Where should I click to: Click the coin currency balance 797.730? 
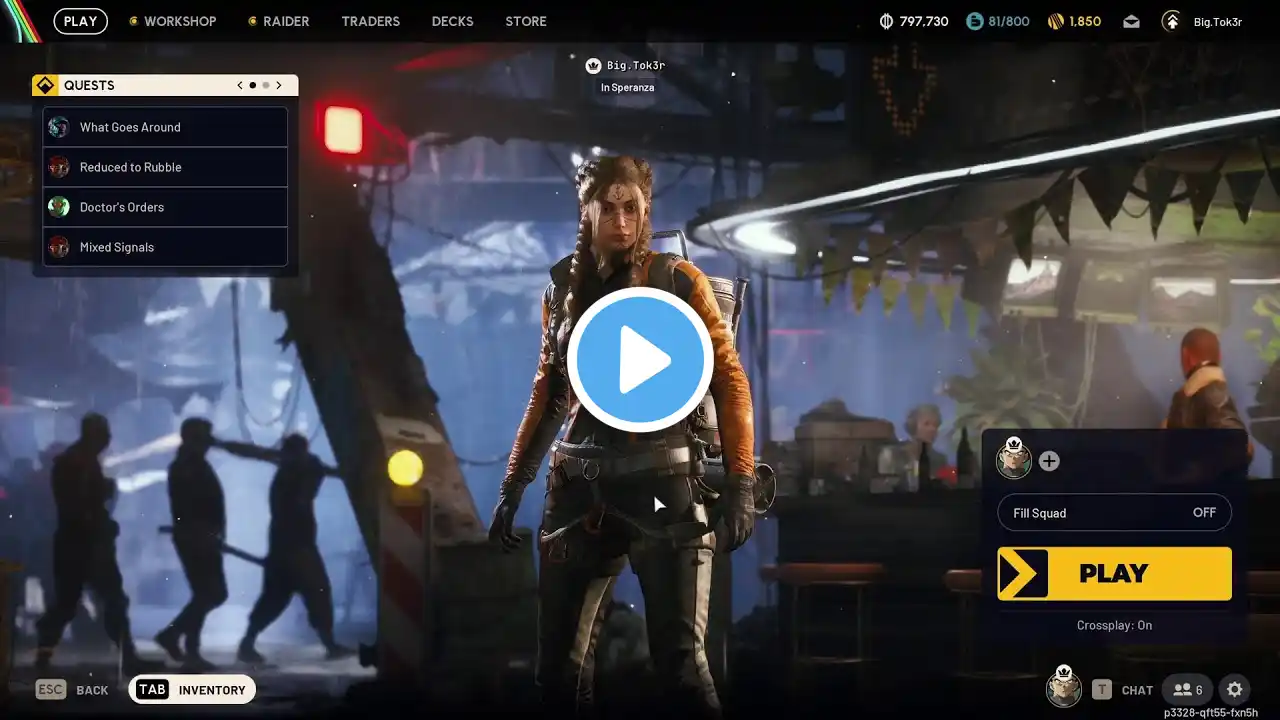pyautogui.click(x=914, y=21)
